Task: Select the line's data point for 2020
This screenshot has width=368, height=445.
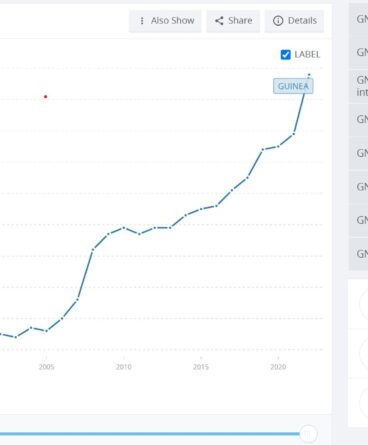Action: pos(278,146)
